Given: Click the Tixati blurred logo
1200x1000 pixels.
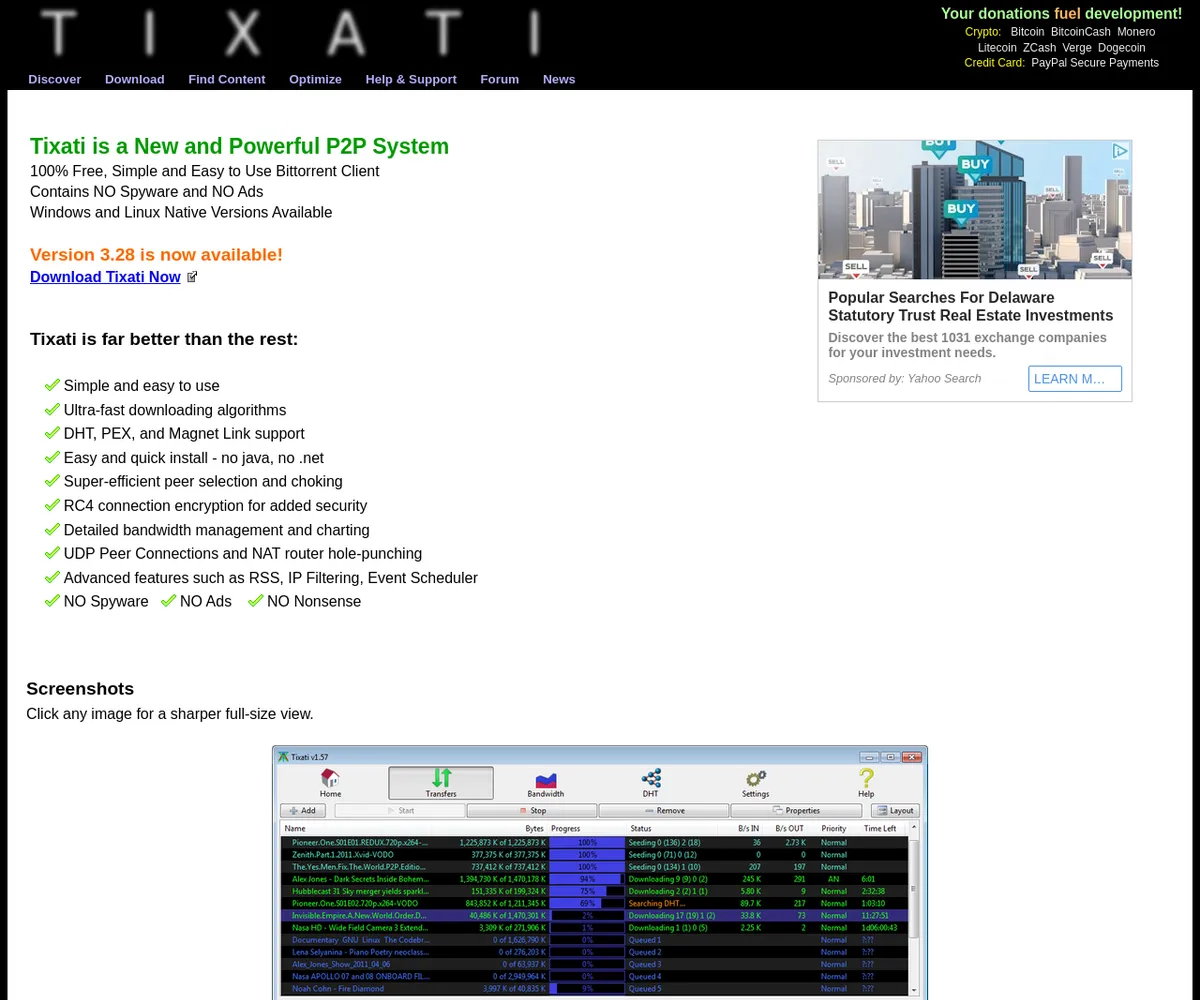Looking at the screenshot, I should pos(290,33).
